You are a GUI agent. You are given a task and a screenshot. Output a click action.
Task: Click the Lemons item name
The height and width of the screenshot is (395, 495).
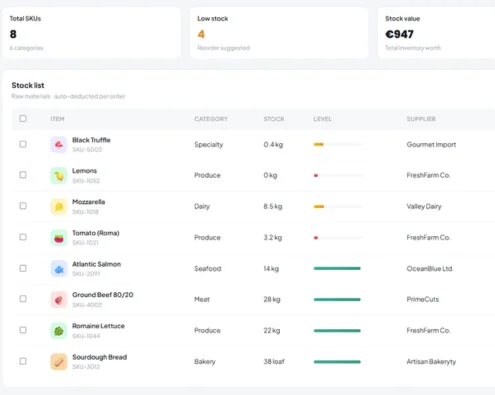(x=85, y=171)
